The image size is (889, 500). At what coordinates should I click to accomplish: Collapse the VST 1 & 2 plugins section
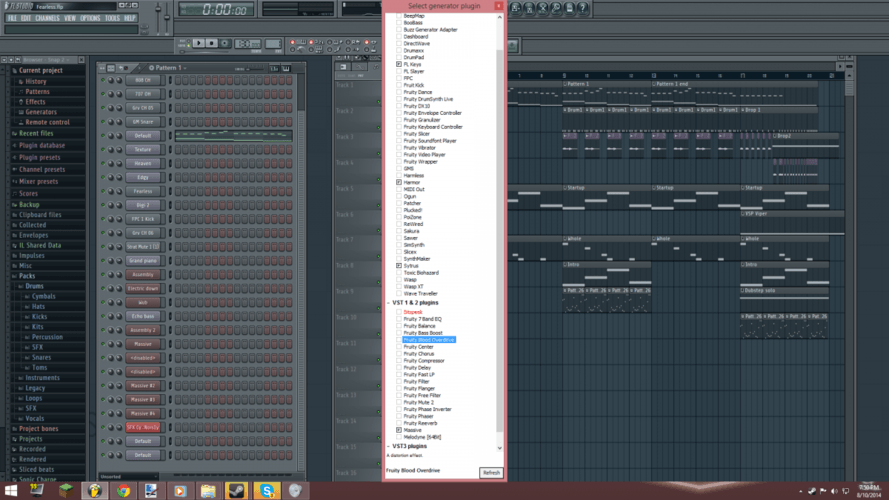389,303
